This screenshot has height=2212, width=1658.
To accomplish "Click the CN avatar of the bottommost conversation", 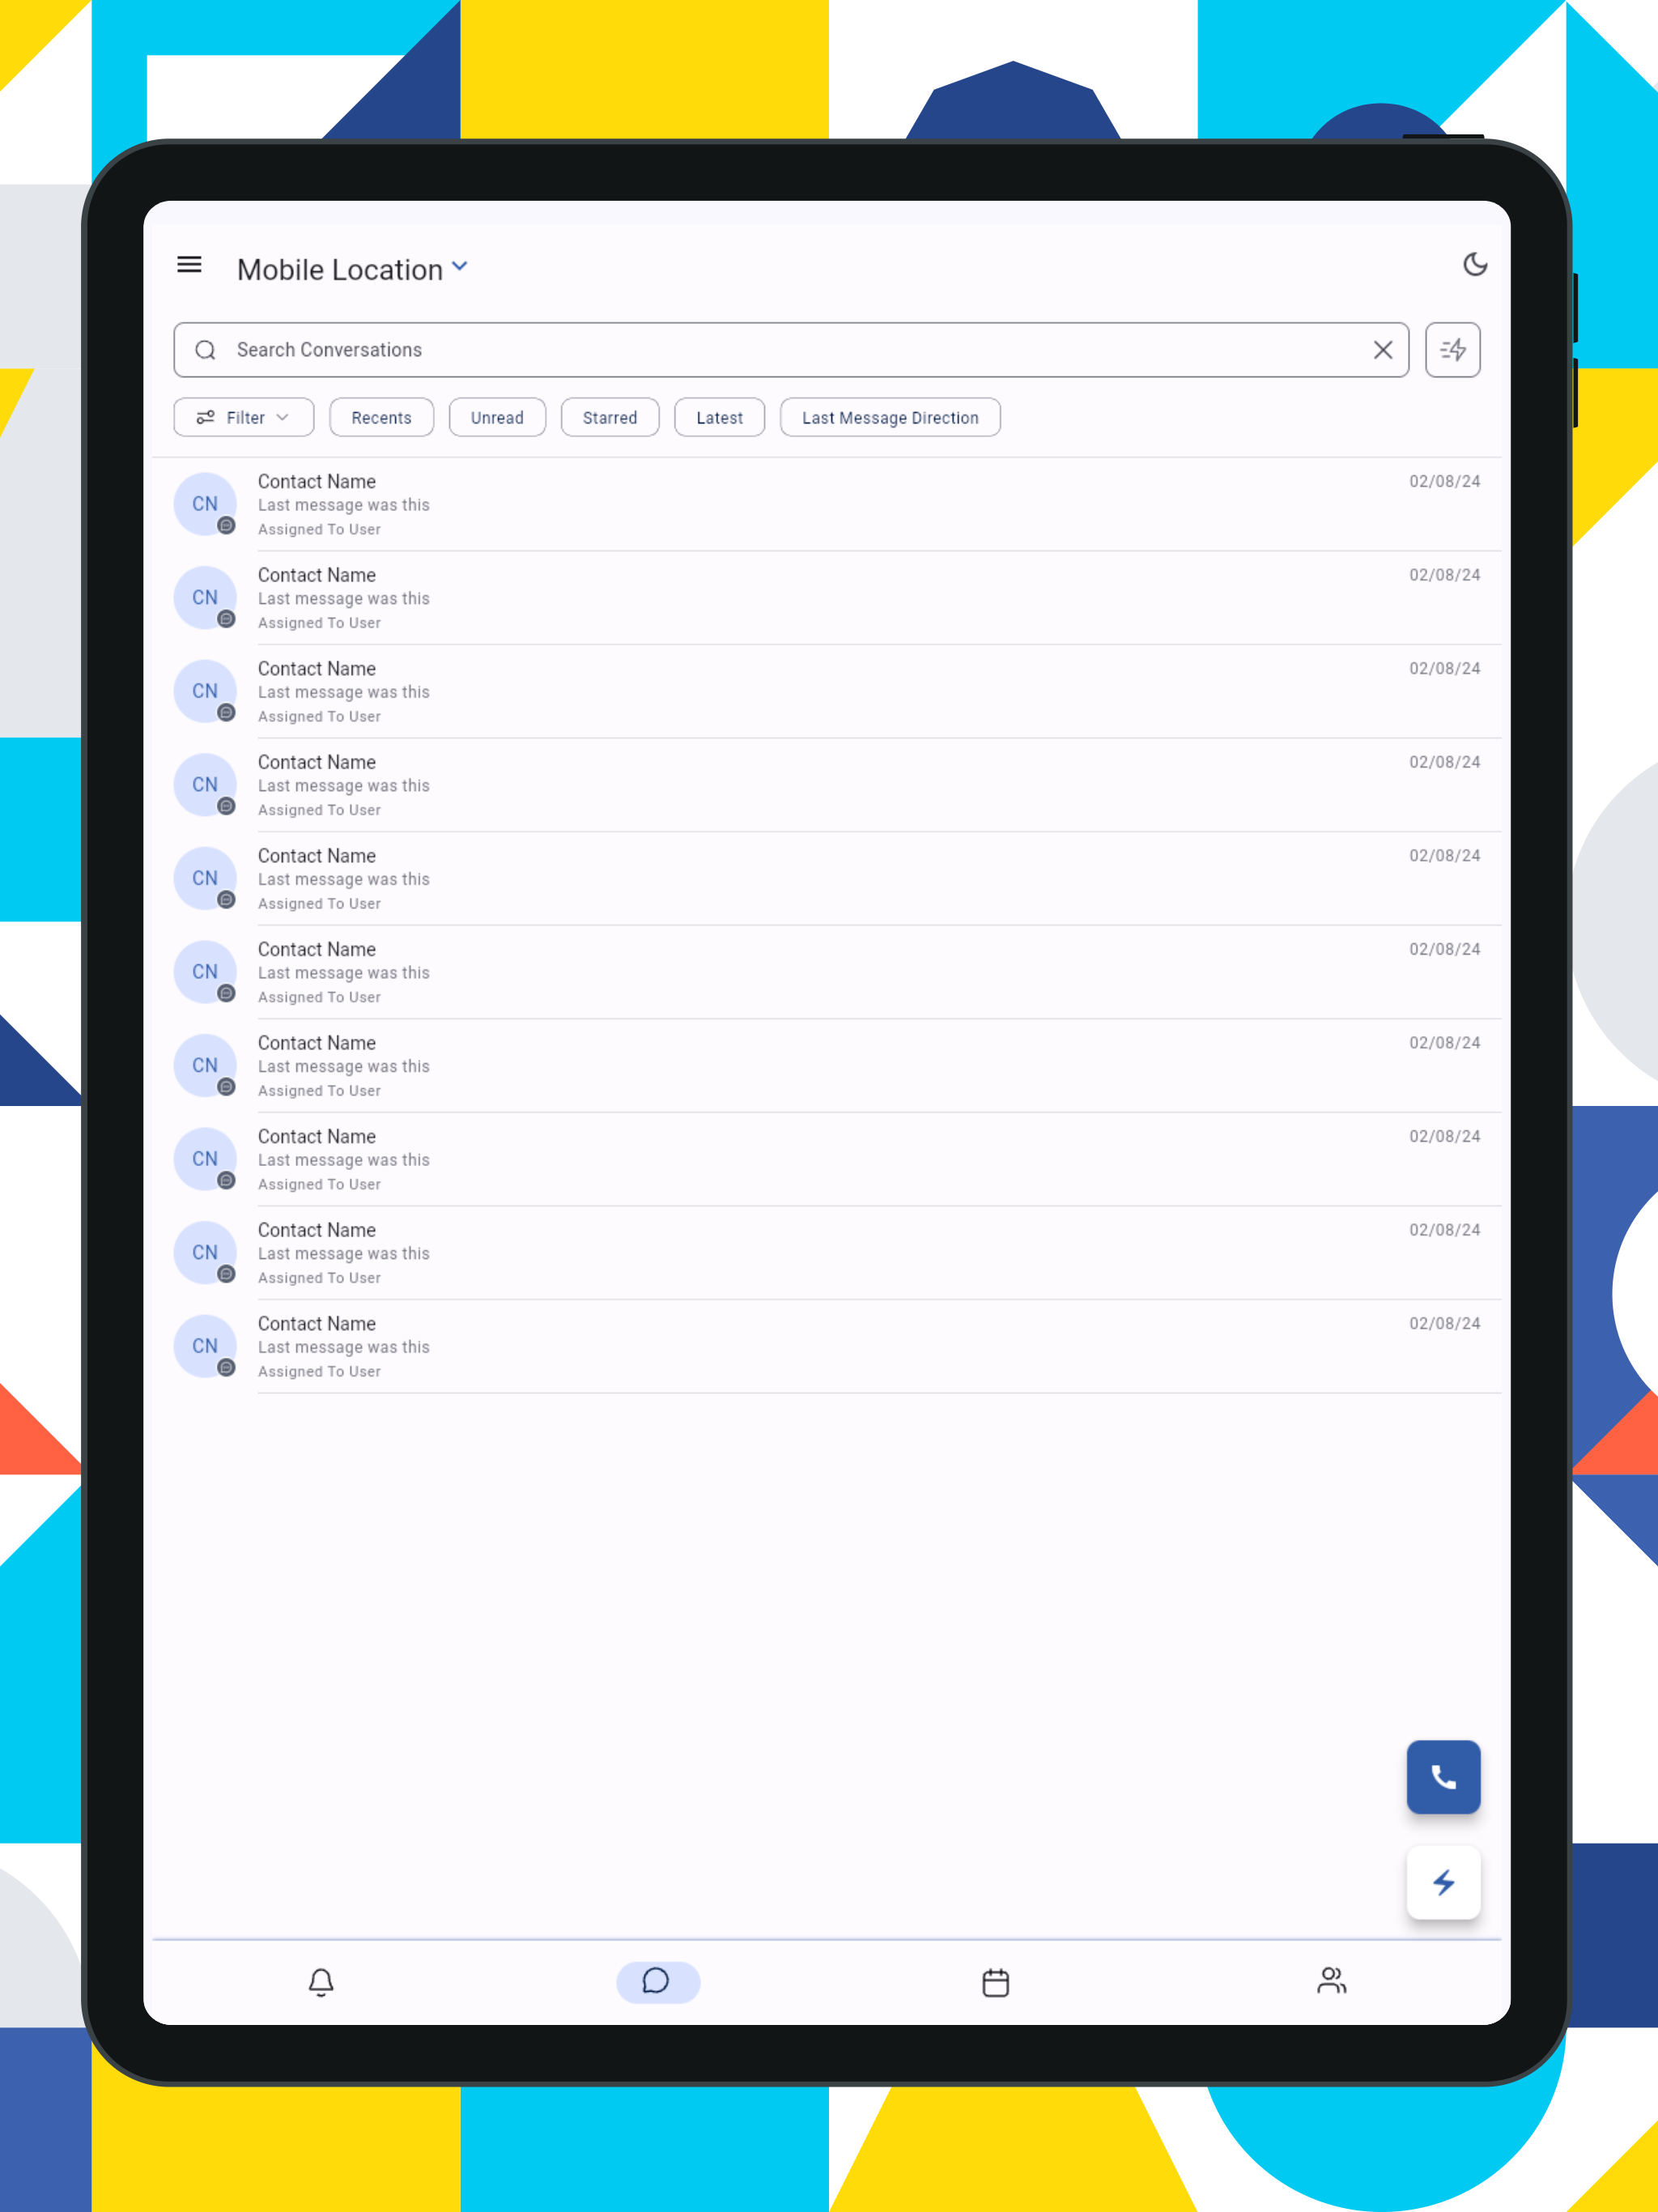I will coord(205,1346).
